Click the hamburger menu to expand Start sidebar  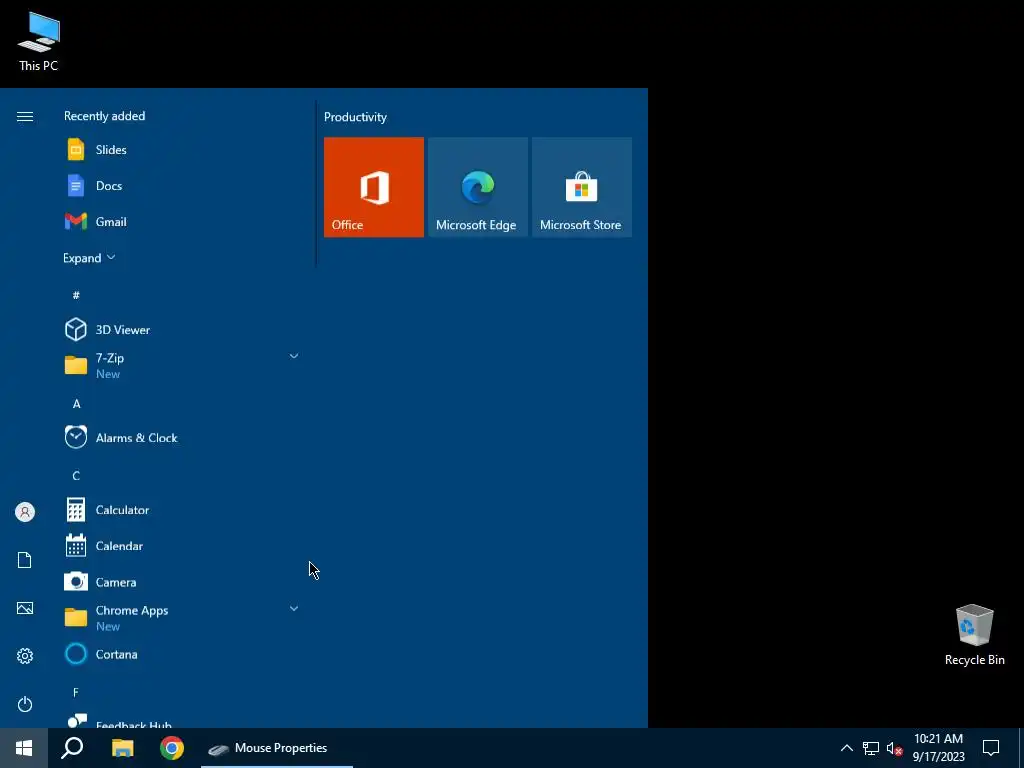(x=25, y=116)
